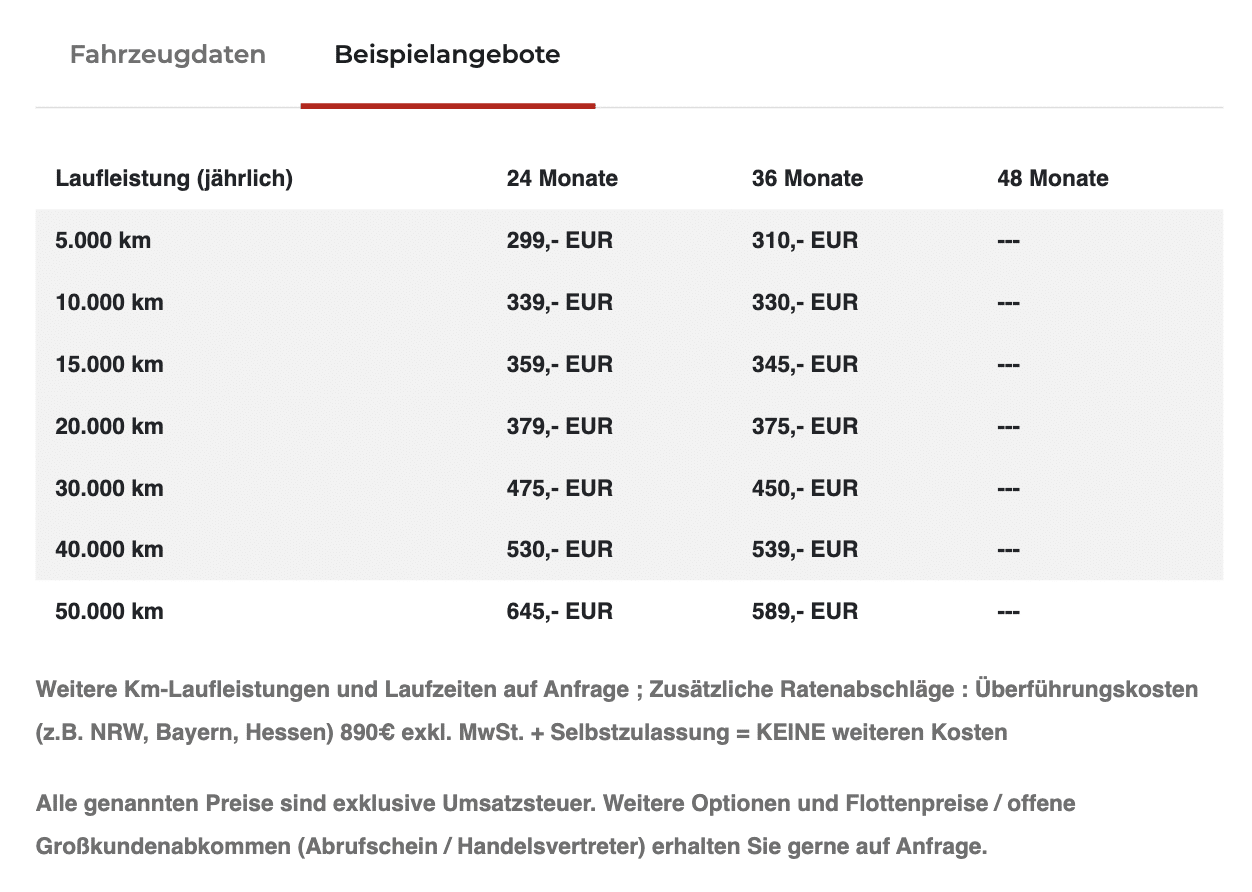Click the 379,- EUR price cell
Image resolution: width=1252 pixels, height=892 pixels.
[x=560, y=427]
